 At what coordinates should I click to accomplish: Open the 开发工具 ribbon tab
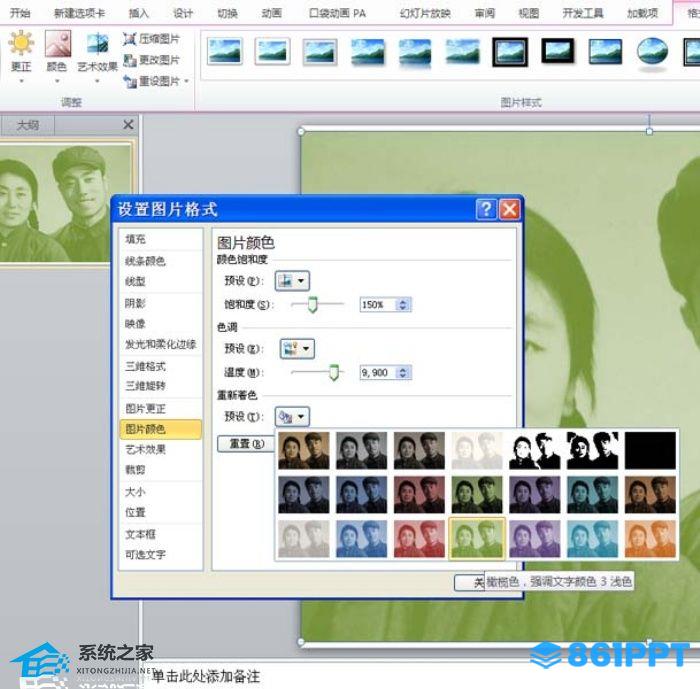pos(583,13)
